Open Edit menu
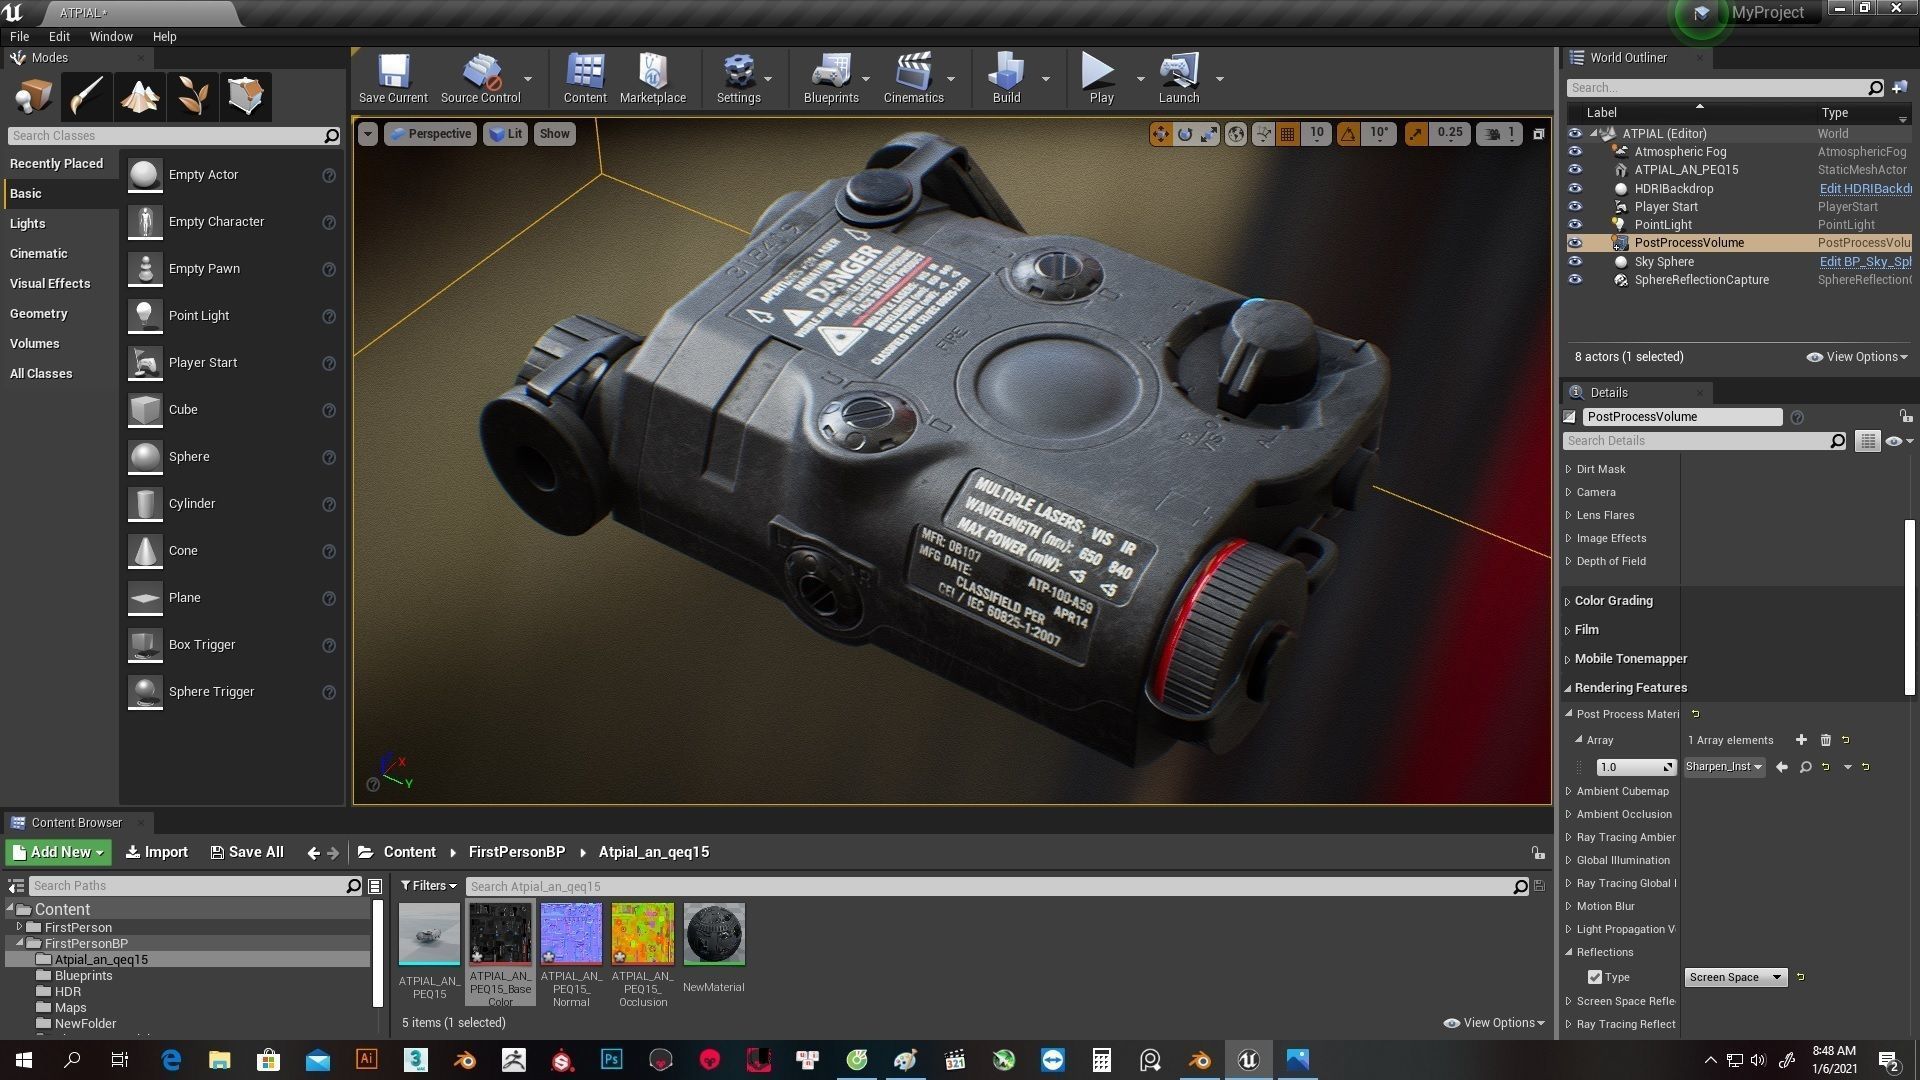 [59, 36]
